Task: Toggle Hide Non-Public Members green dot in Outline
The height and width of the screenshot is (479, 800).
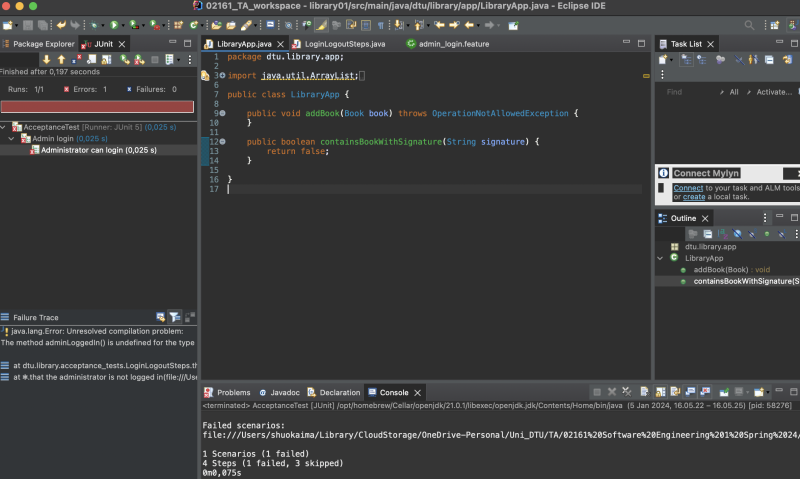Action: (x=767, y=234)
